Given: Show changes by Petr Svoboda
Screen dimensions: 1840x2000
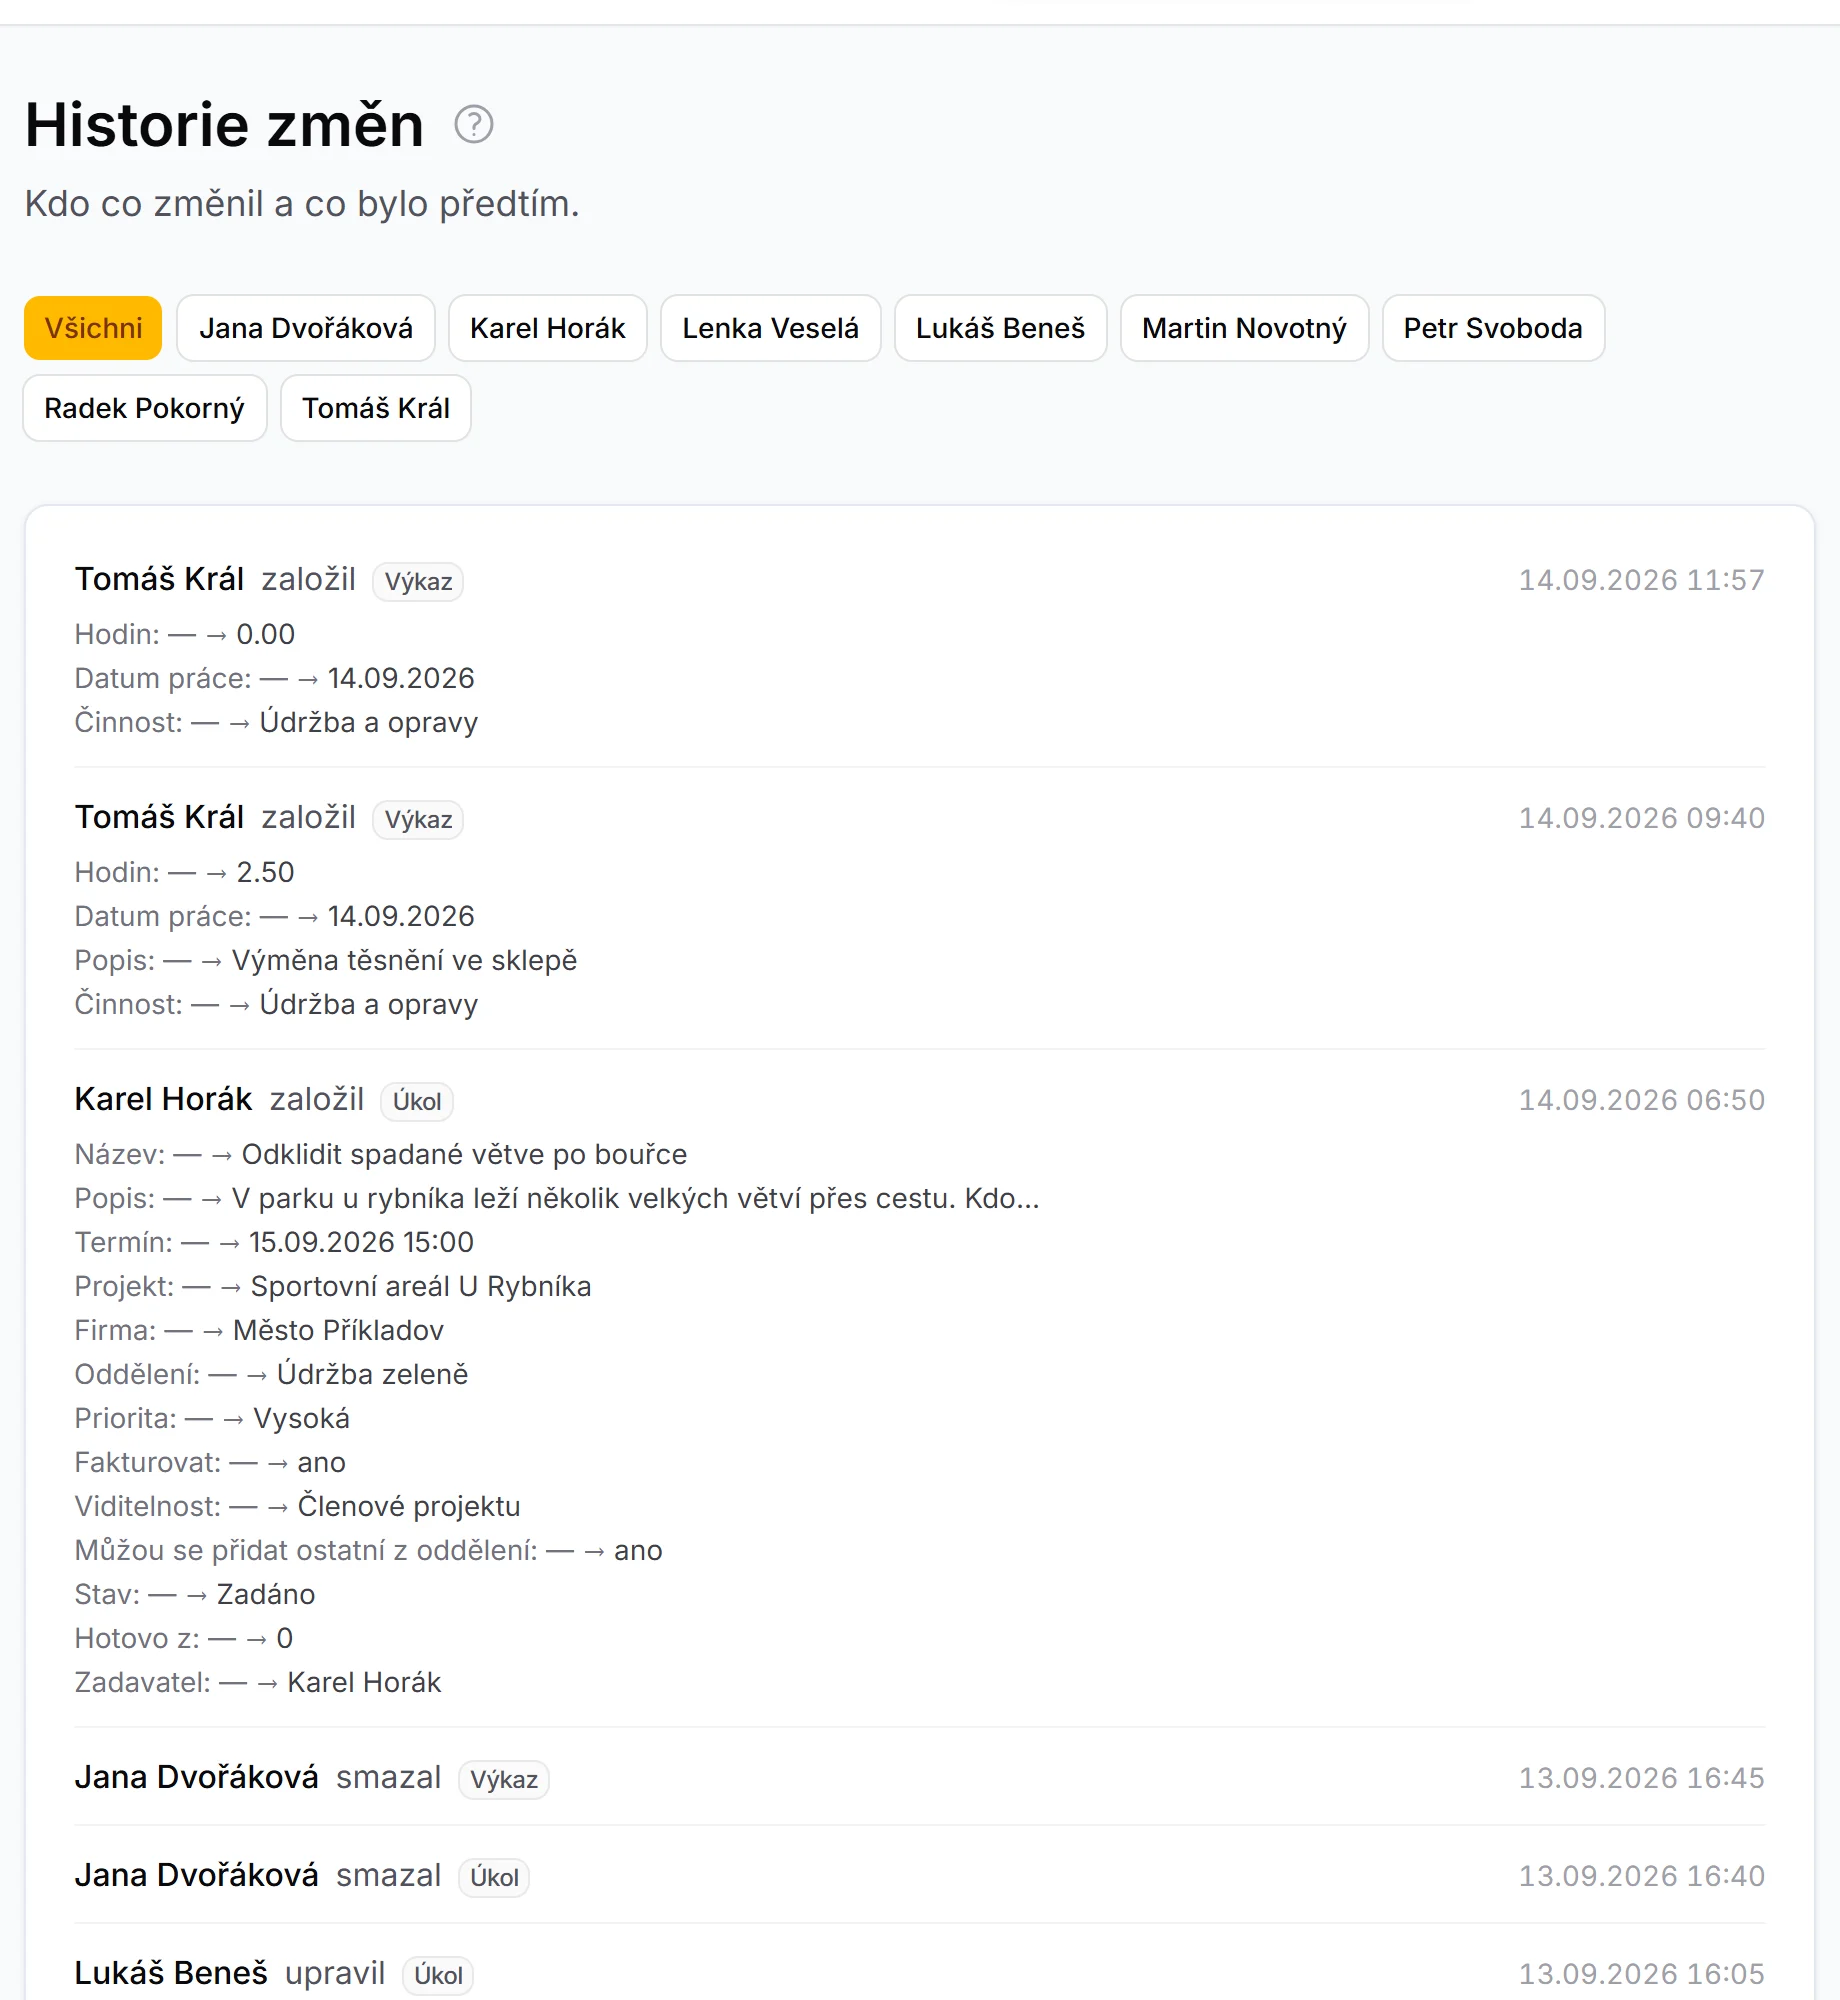Looking at the screenshot, I should pyautogui.click(x=1494, y=328).
